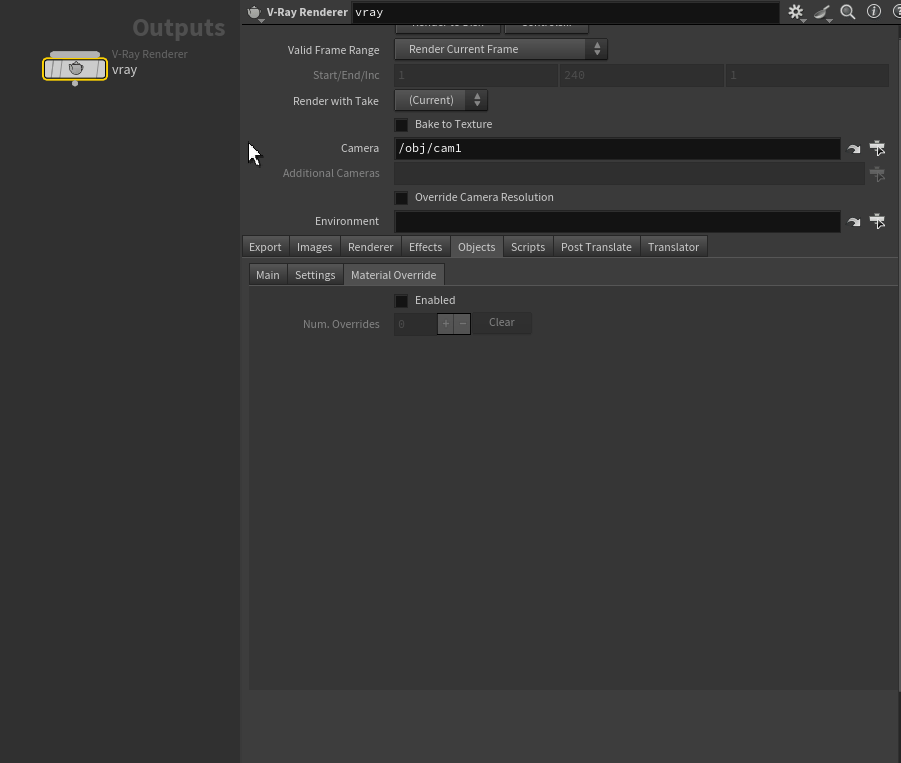Jump to Camera operator arrow icon

tap(853, 149)
